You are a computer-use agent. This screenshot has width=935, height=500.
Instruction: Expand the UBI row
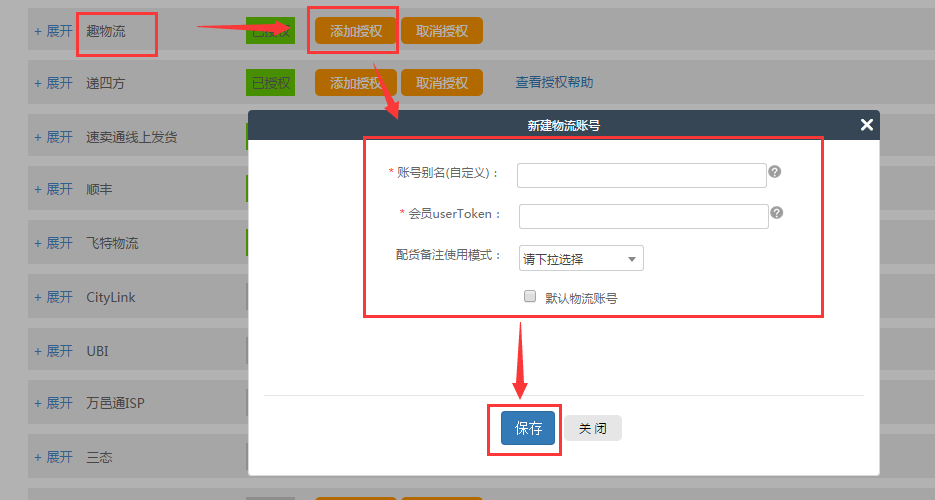click(54, 351)
